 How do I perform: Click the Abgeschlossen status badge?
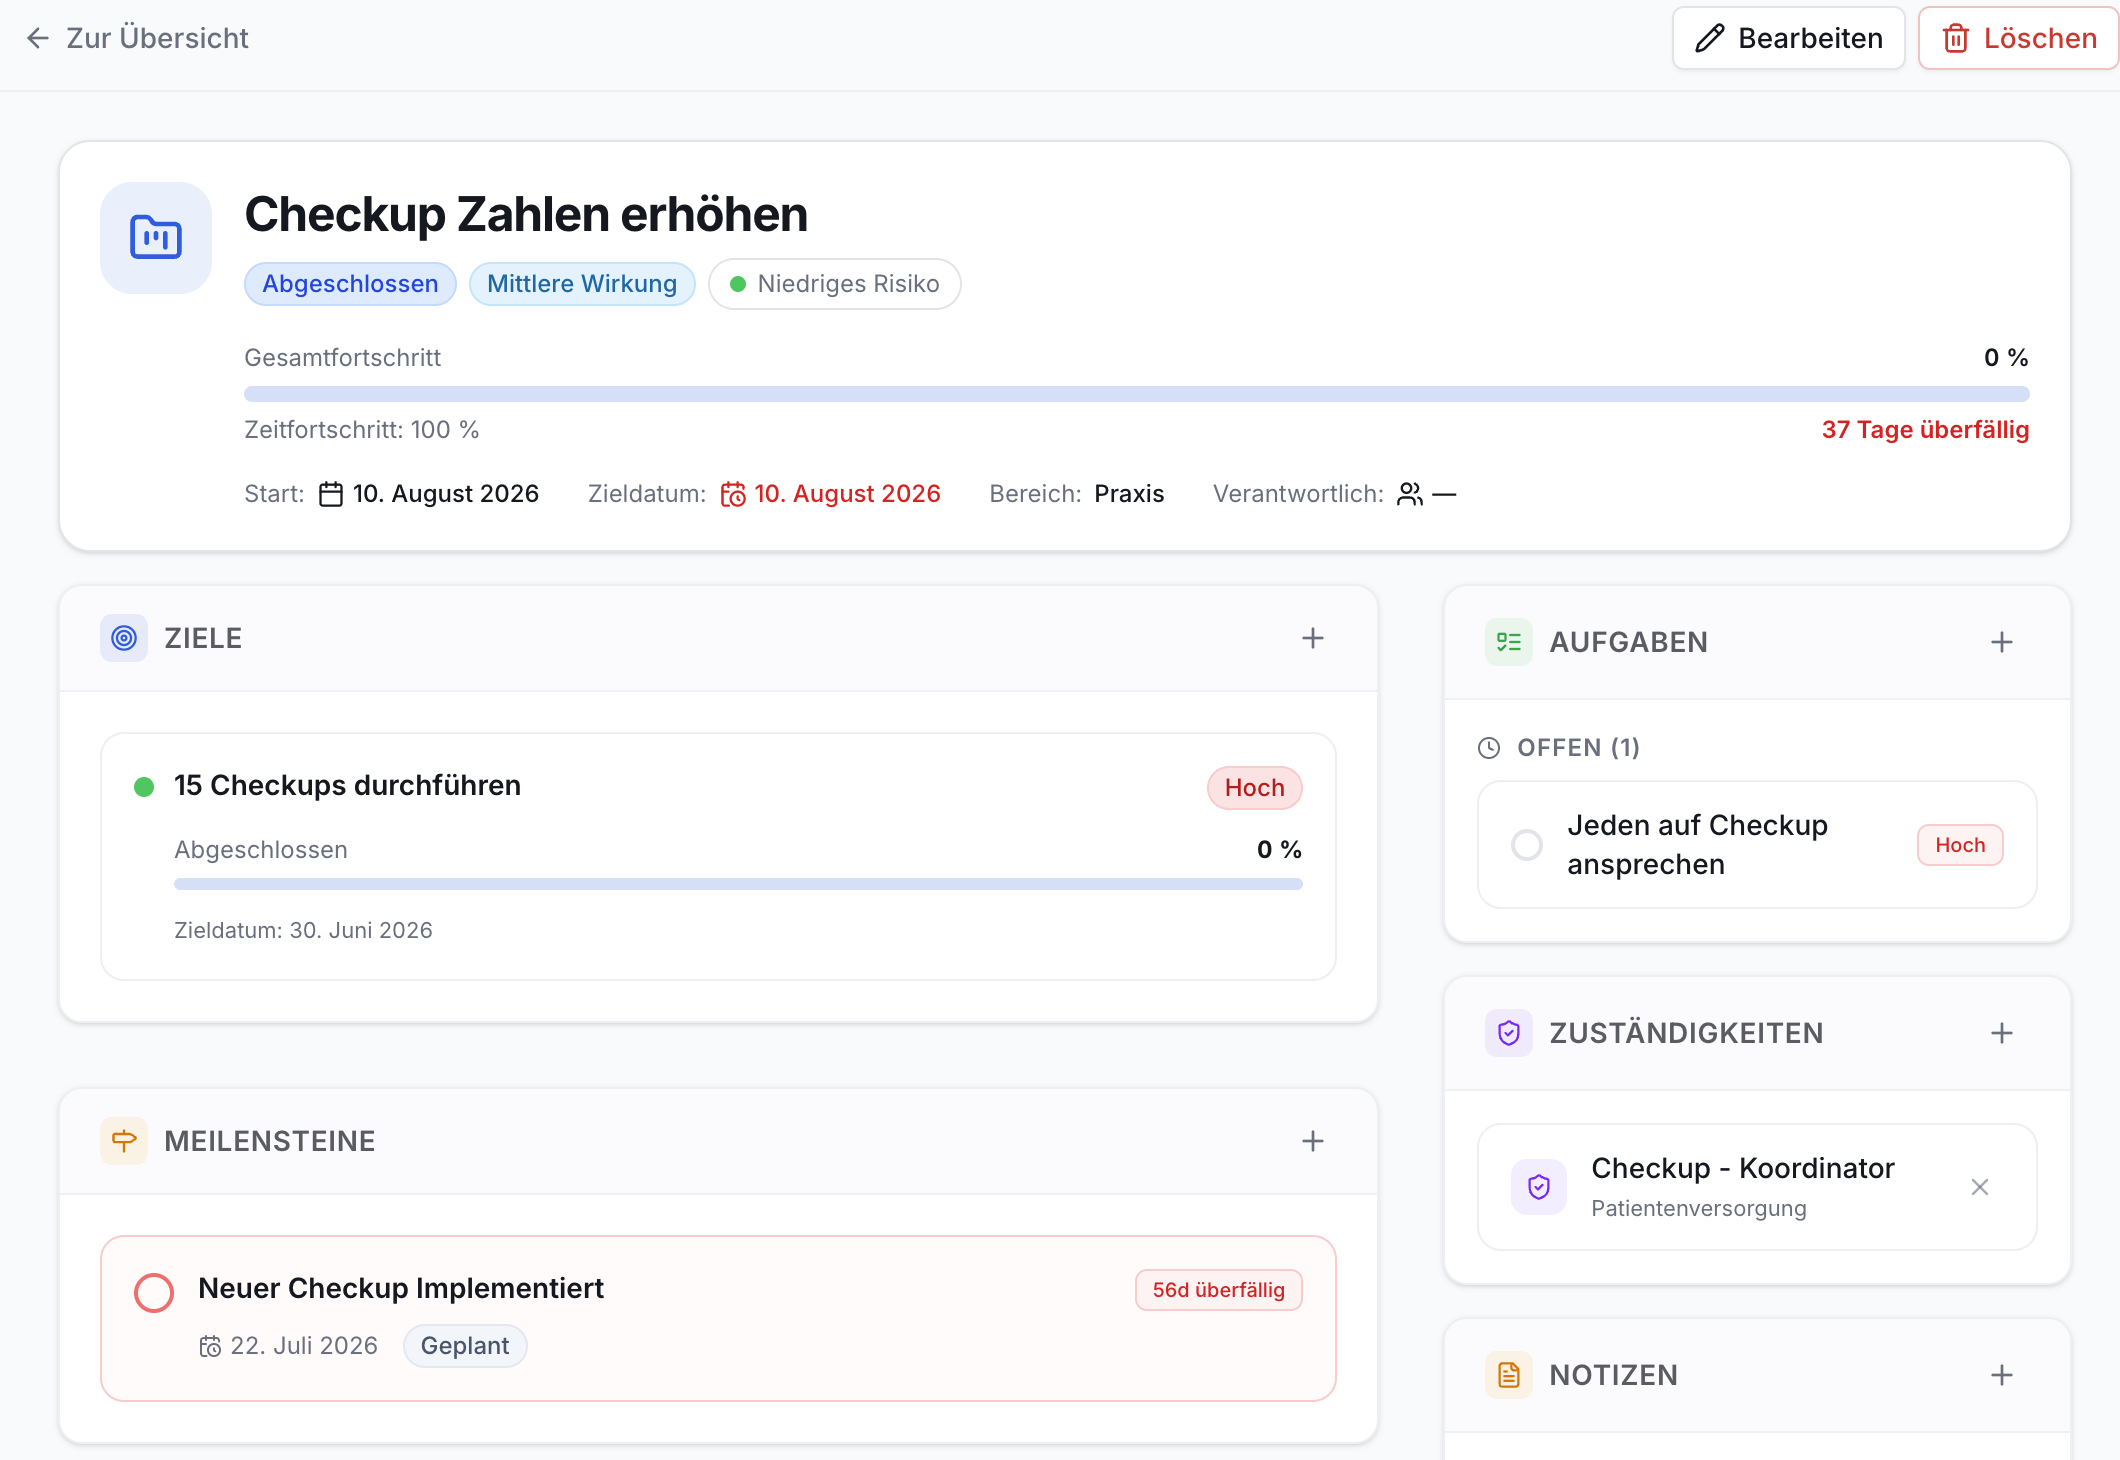click(350, 284)
